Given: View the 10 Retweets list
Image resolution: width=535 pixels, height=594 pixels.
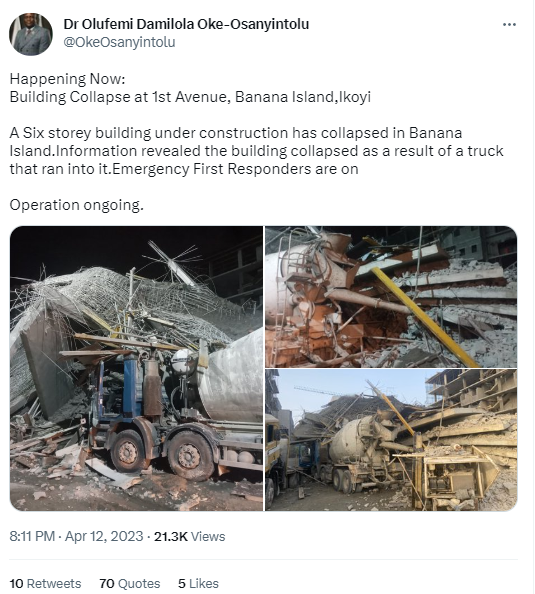Looking at the screenshot, I should [x=45, y=583].
